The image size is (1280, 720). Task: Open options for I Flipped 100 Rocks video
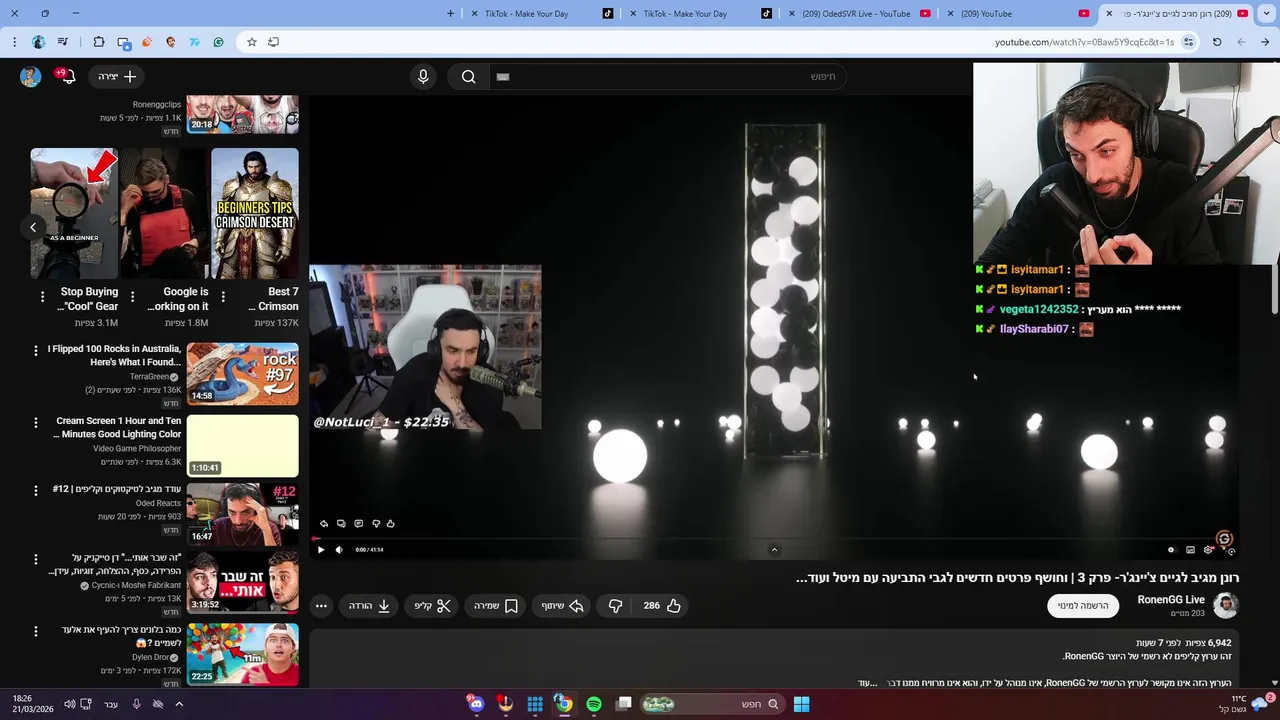pos(36,351)
